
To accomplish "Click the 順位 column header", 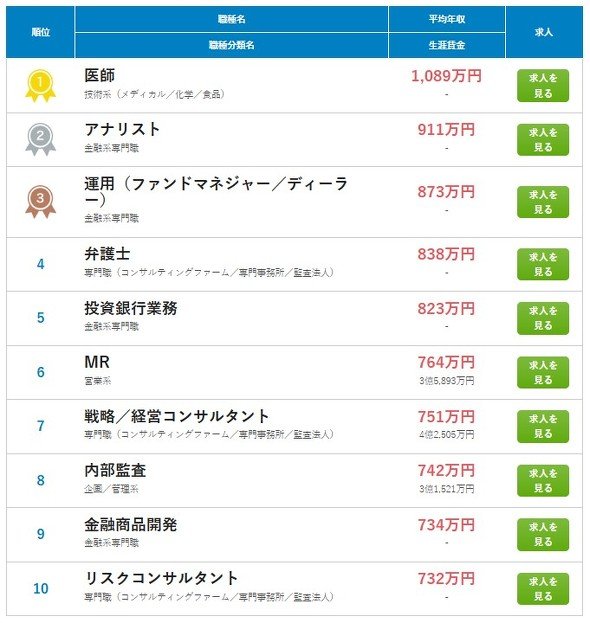I will [40, 32].
